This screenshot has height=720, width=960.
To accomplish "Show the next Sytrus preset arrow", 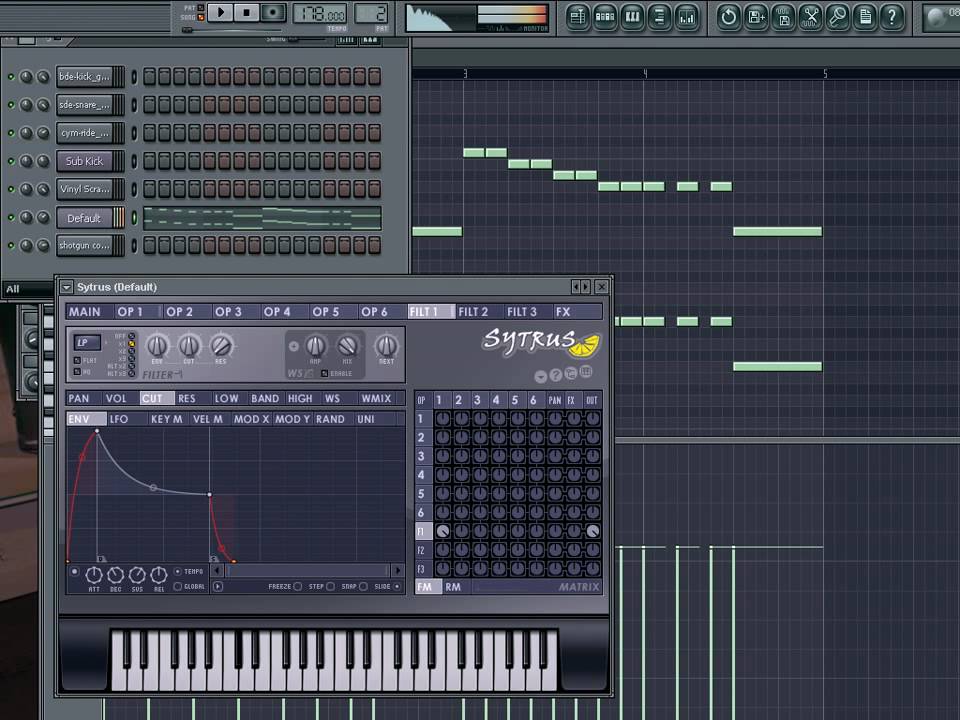I will tap(586, 287).
